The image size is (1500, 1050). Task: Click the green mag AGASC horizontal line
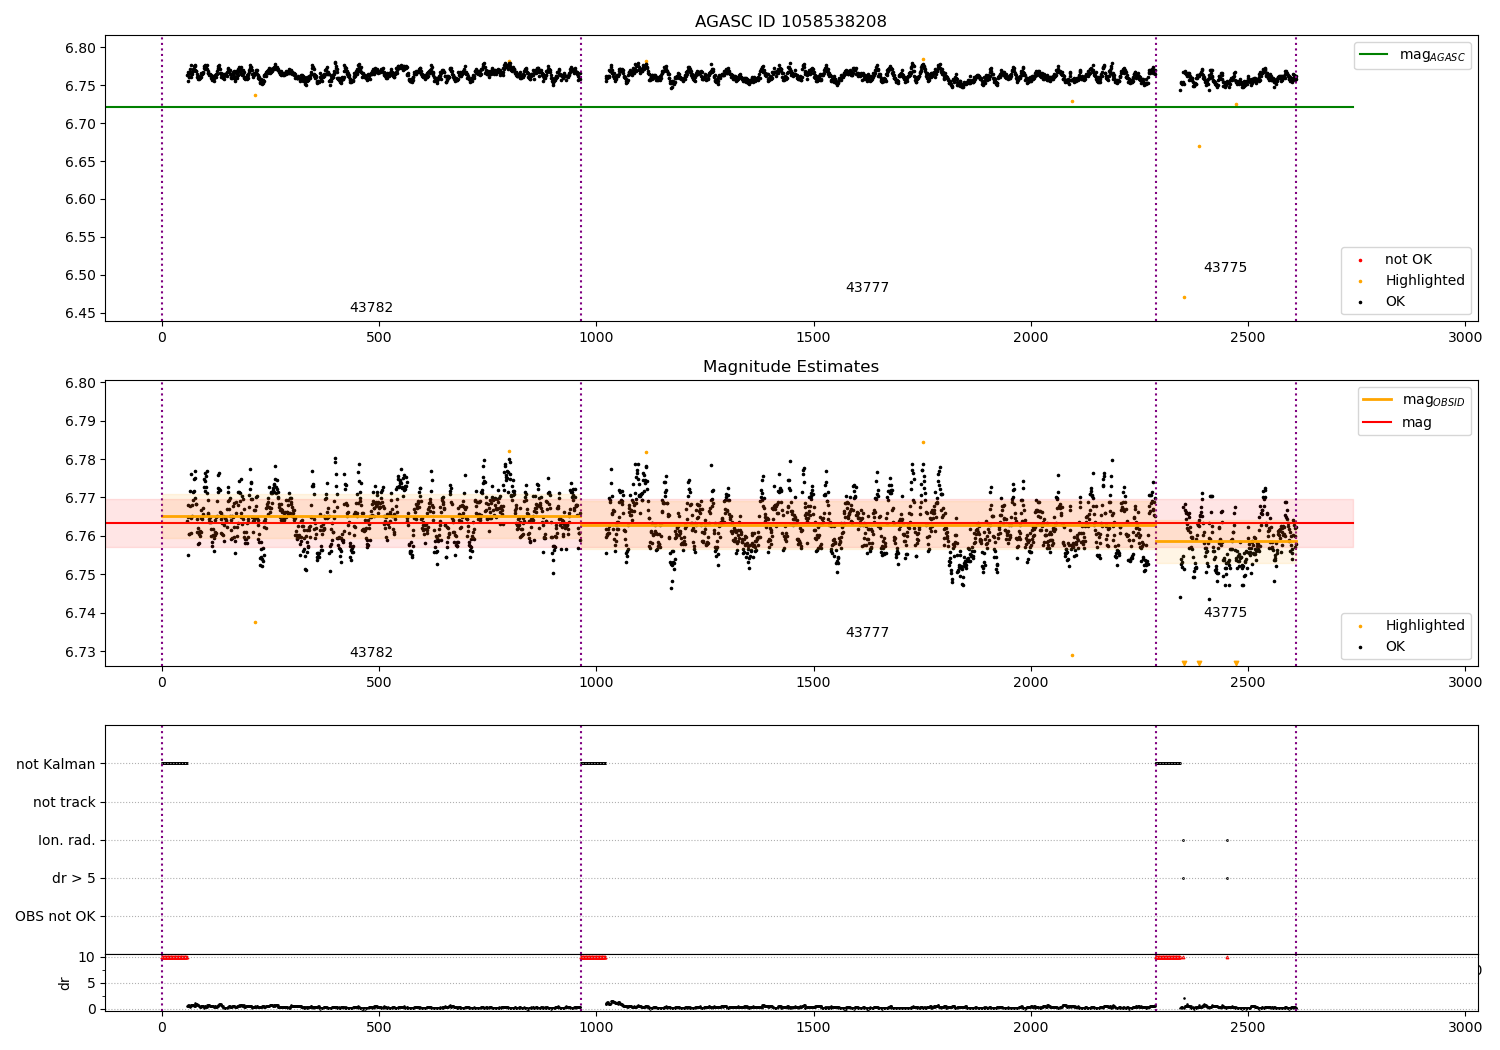pos(729,107)
